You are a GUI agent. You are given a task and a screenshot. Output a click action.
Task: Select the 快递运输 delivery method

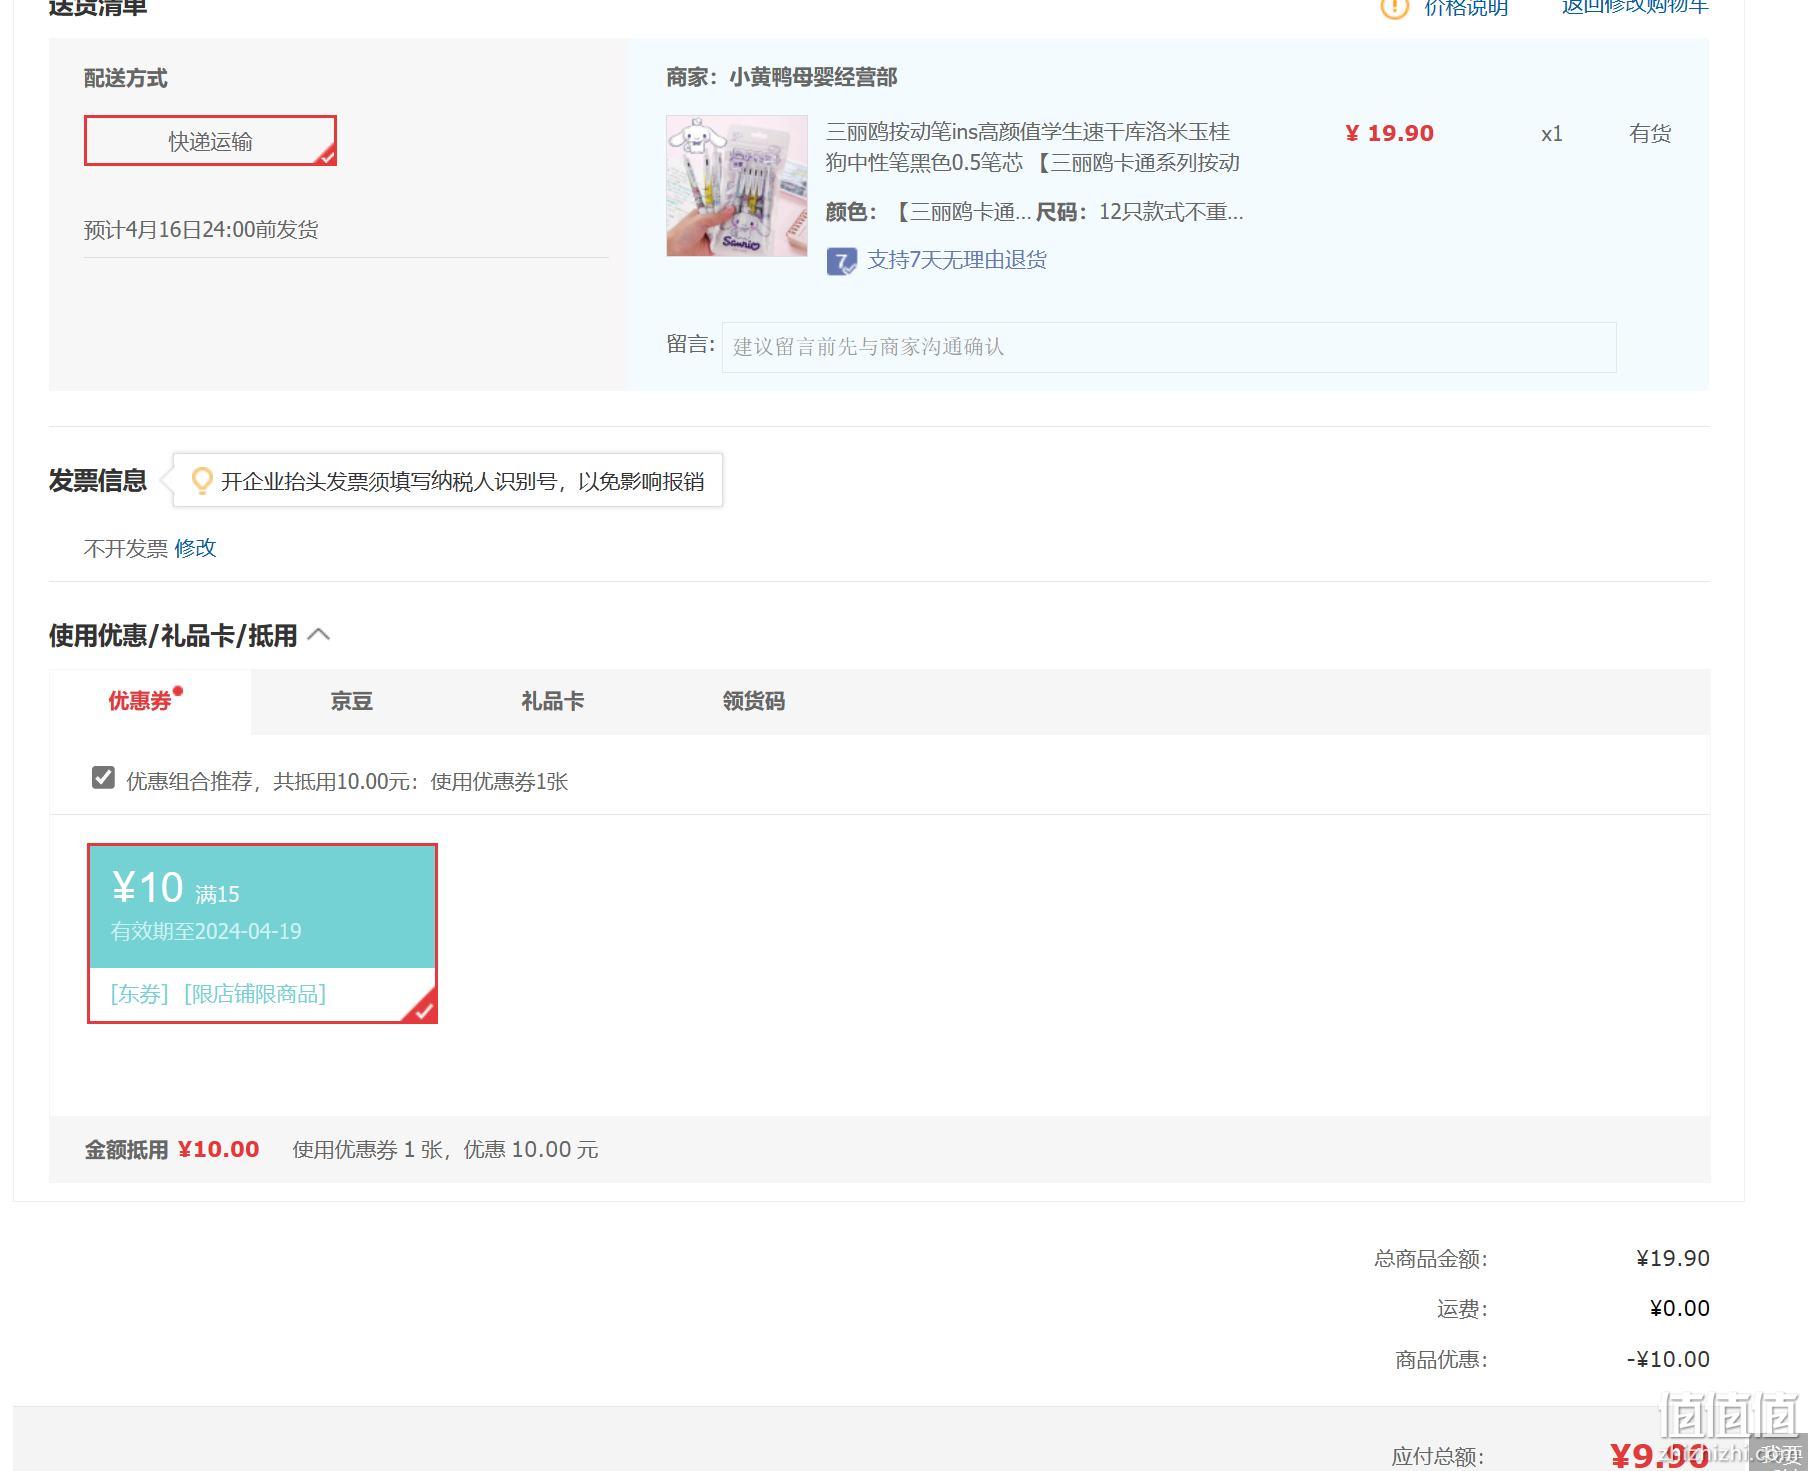pyautogui.click(x=210, y=141)
